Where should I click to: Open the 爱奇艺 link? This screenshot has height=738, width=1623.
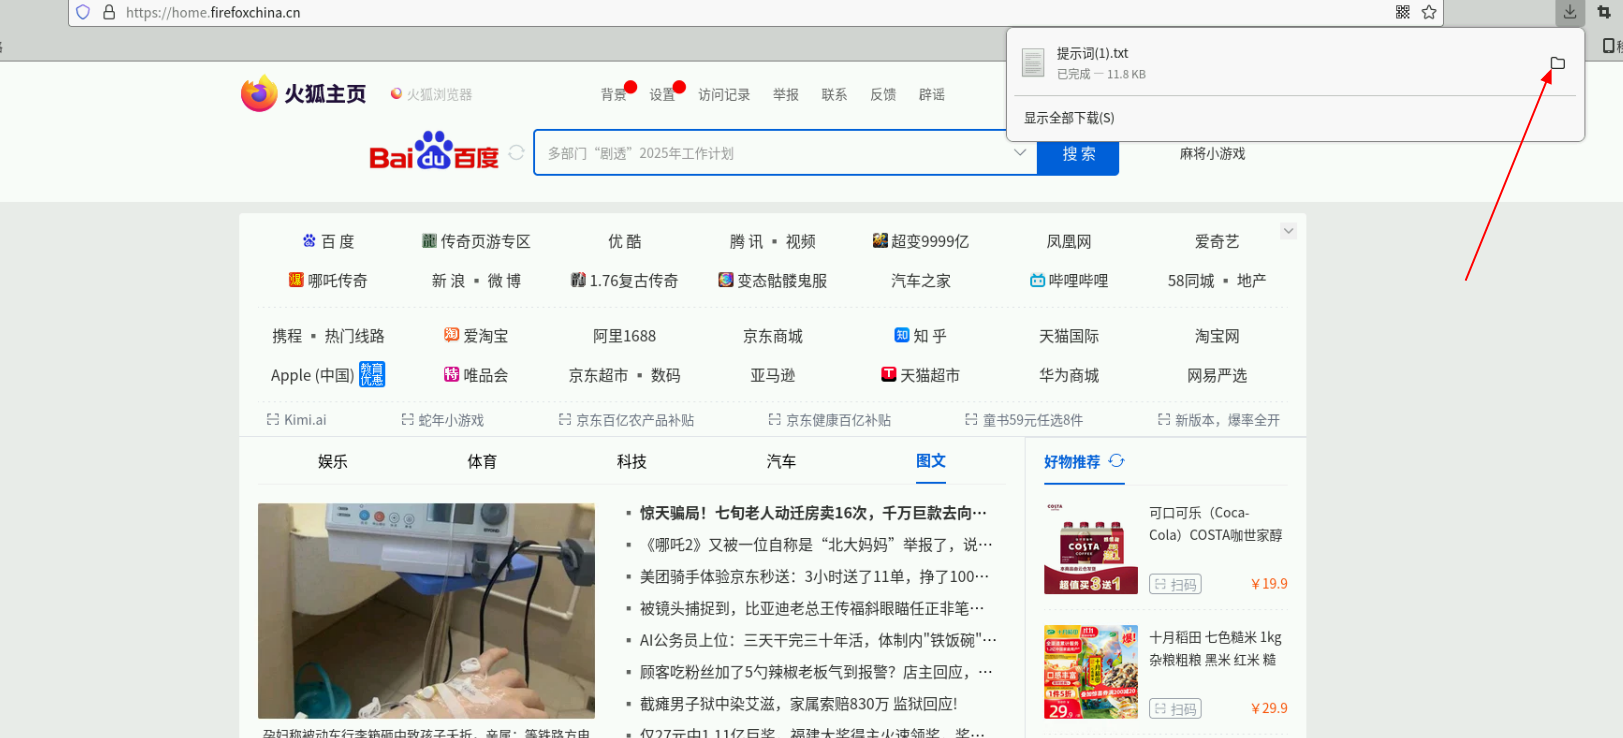point(1217,241)
